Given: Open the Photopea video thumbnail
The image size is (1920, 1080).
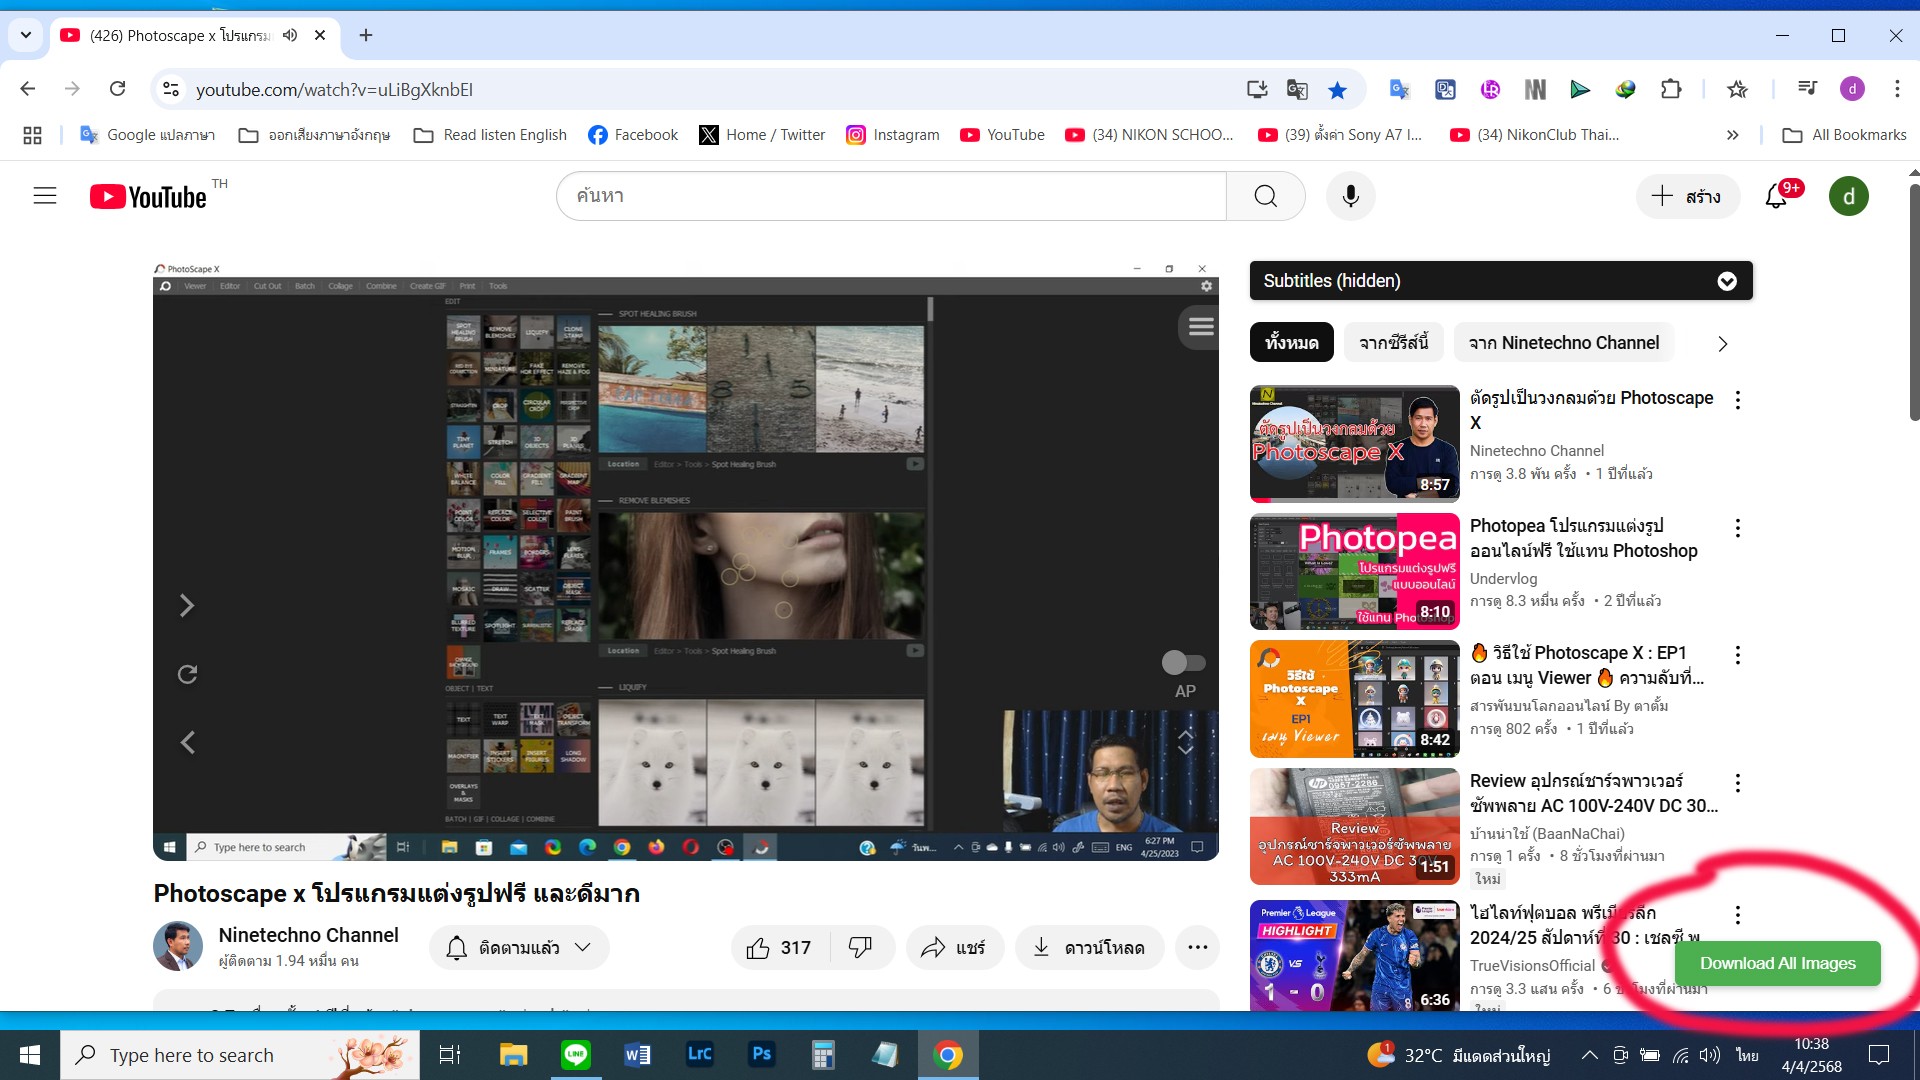Looking at the screenshot, I should pyautogui.click(x=1354, y=571).
